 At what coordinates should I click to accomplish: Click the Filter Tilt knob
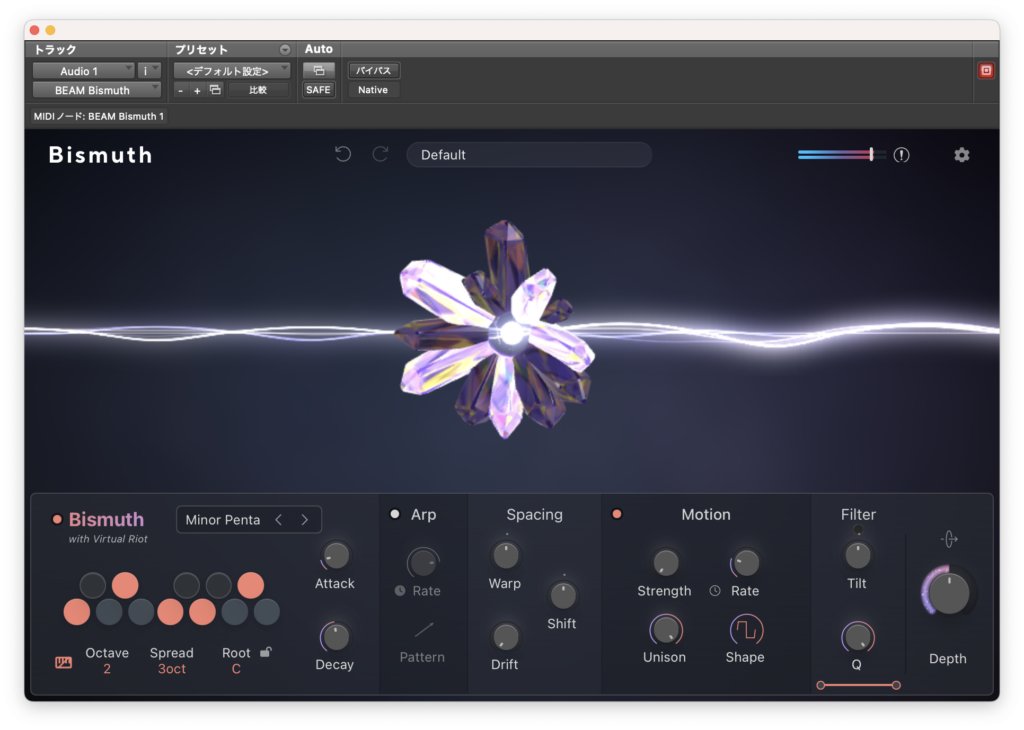857,556
